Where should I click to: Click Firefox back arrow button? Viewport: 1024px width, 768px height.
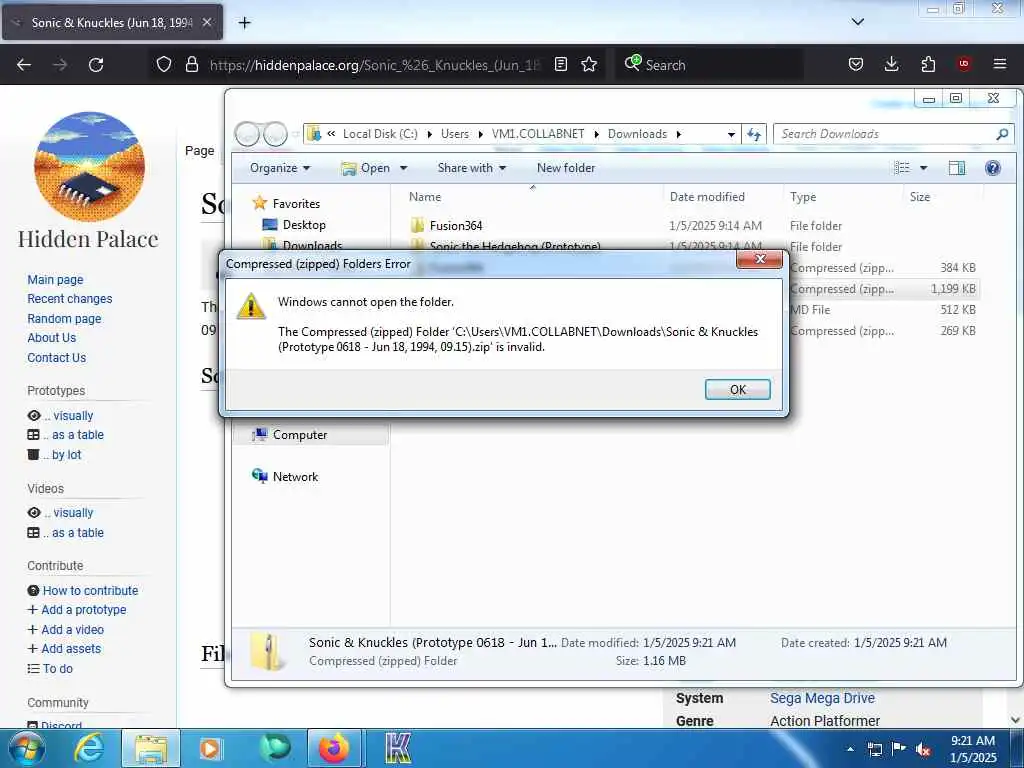tap(24, 65)
